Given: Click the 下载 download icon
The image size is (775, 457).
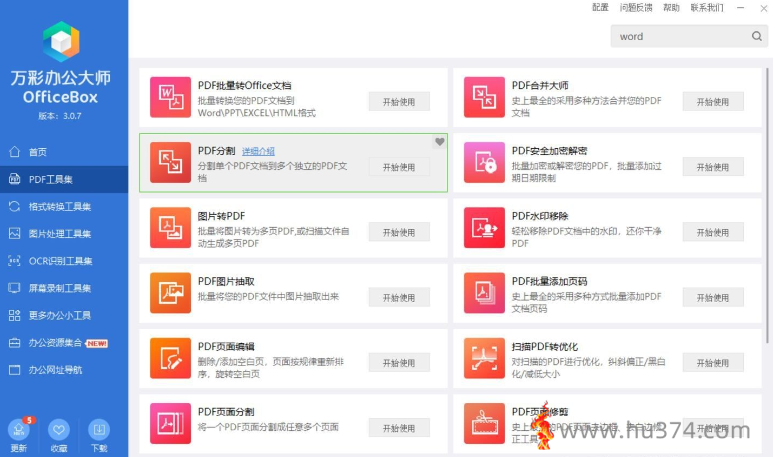Looking at the screenshot, I should click(99, 430).
